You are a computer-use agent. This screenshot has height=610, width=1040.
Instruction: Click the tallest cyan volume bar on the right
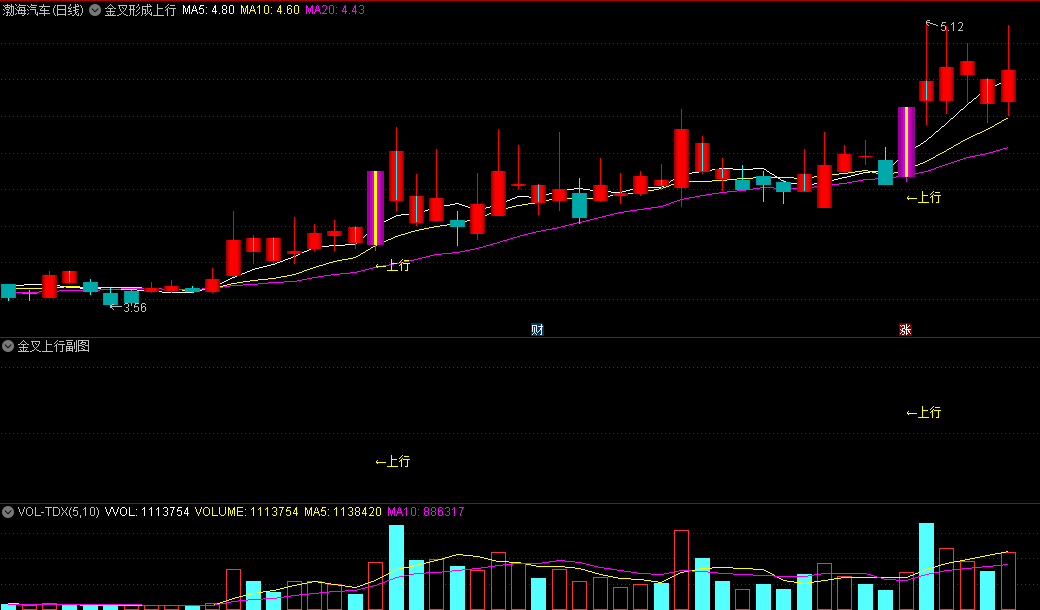click(x=927, y=566)
